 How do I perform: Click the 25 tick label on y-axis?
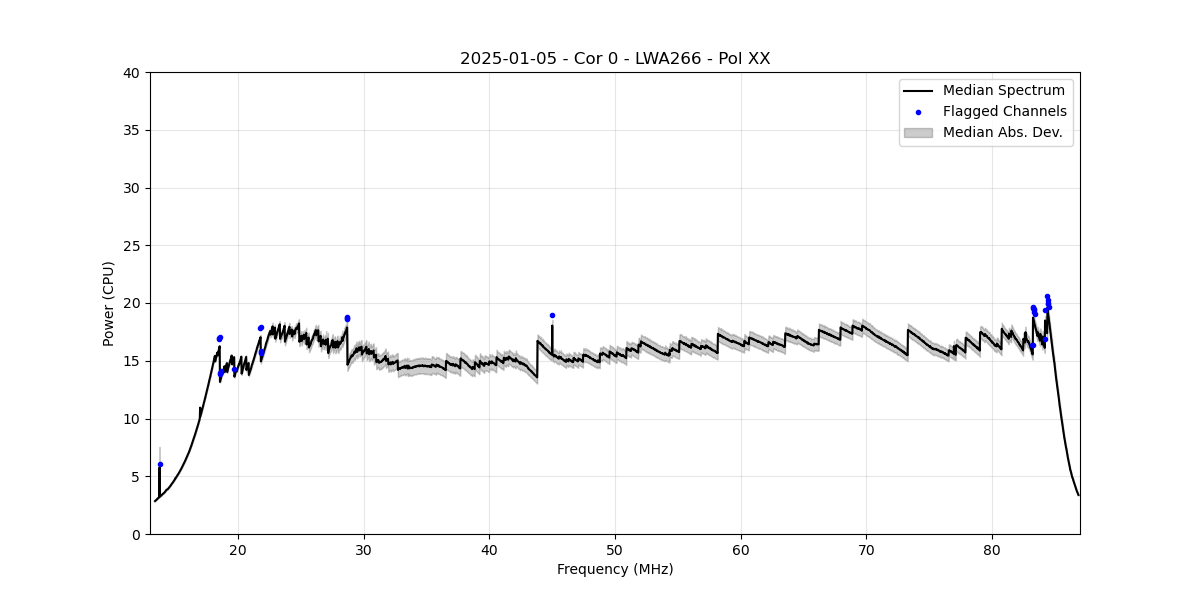(x=132, y=246)
